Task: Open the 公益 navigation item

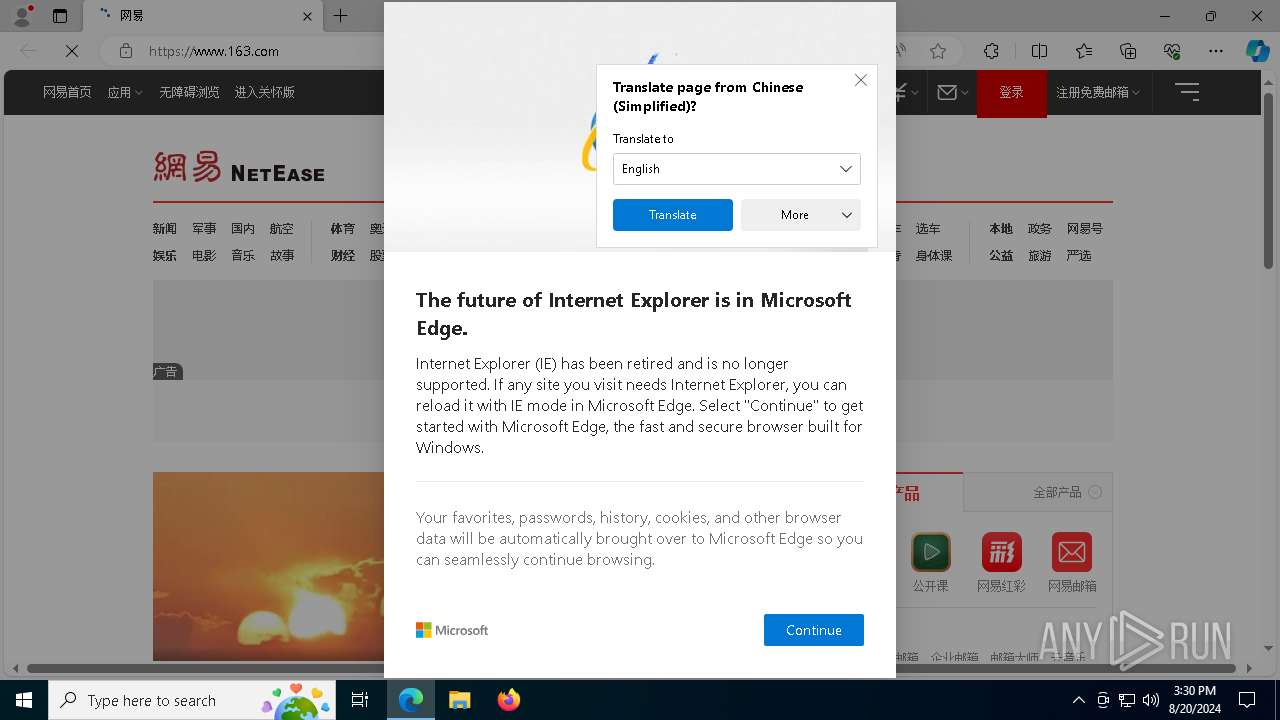Action: (x=1001, y=256)
